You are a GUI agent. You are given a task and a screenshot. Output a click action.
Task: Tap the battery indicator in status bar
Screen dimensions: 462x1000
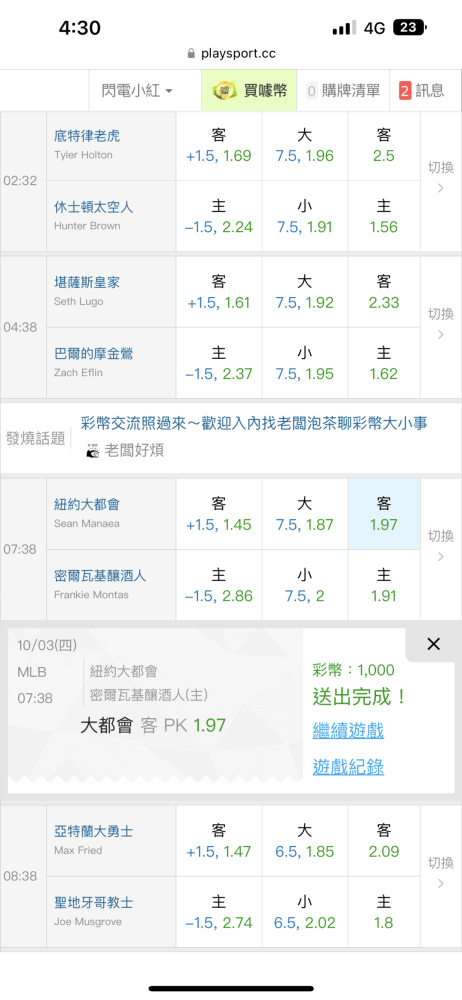click(410, 27)
